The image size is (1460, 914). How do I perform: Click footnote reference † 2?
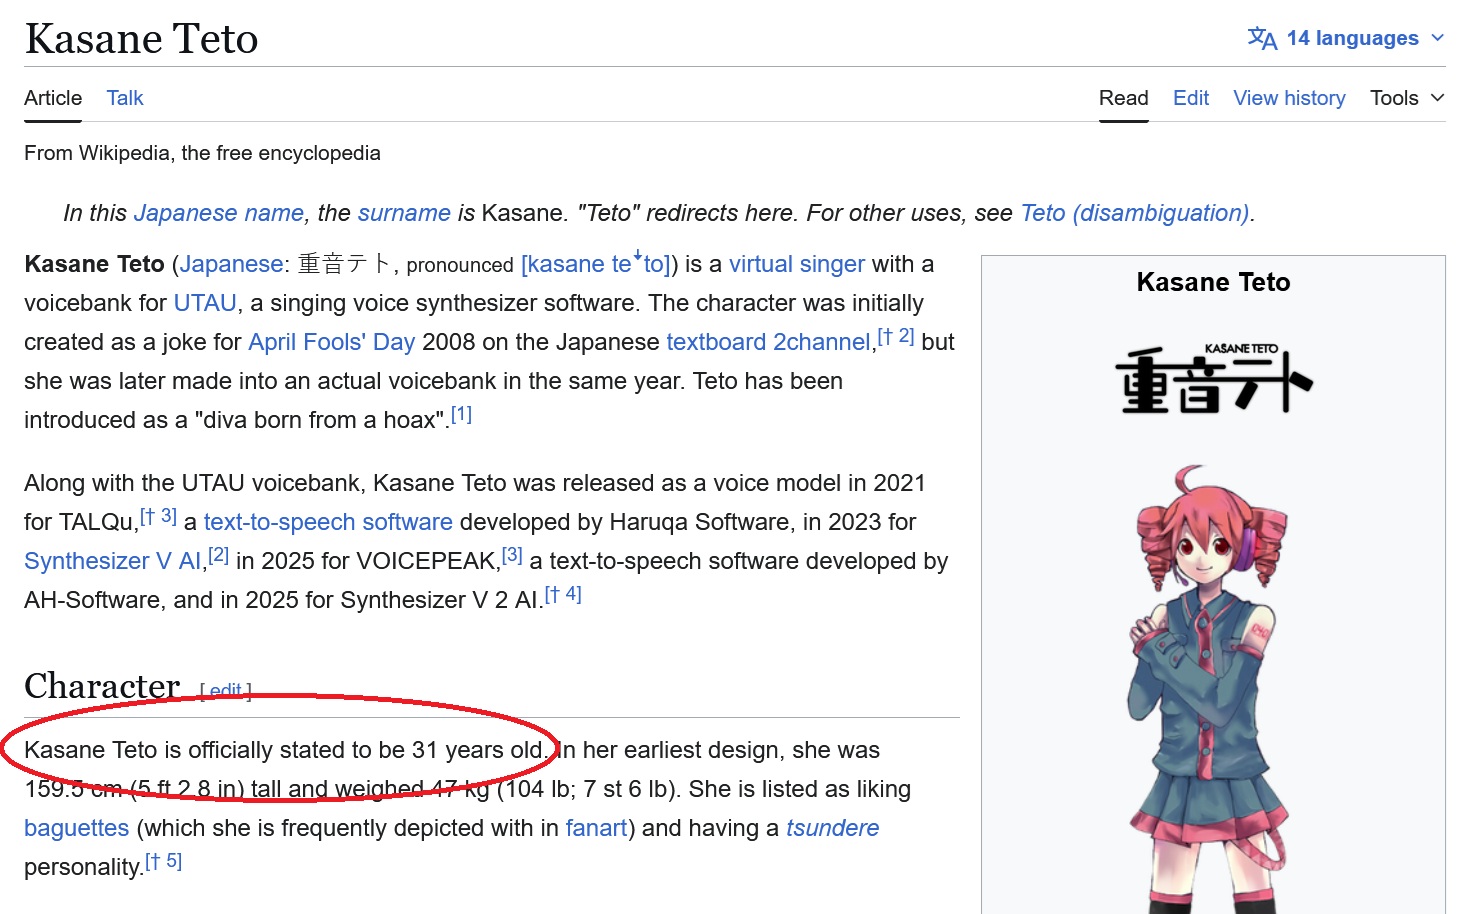tap(896, 336)
